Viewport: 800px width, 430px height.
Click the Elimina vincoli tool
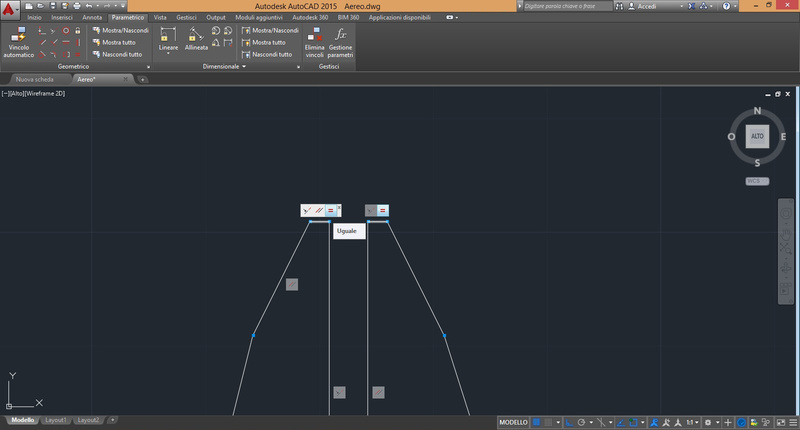click(314, 42)
